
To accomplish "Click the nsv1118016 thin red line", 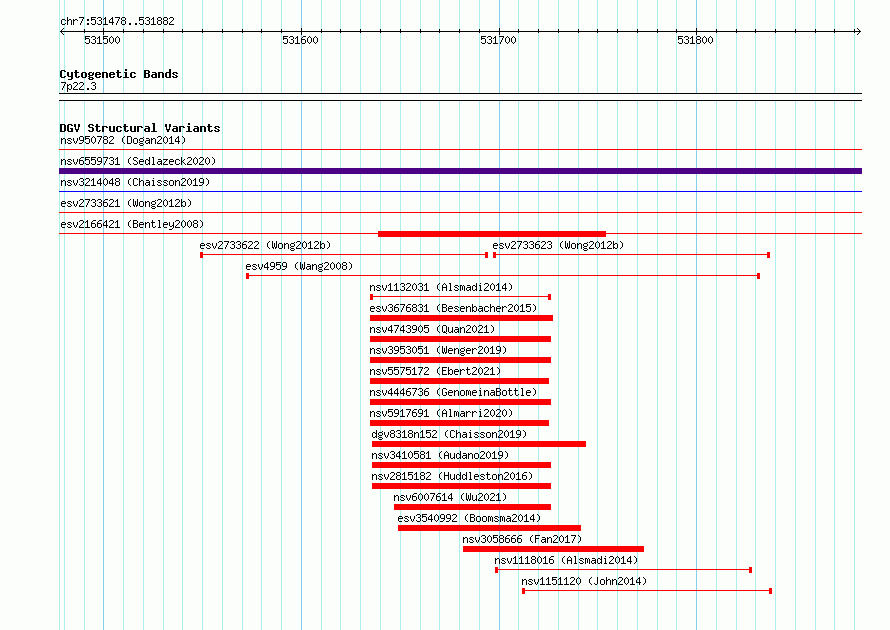I will 624,570.
